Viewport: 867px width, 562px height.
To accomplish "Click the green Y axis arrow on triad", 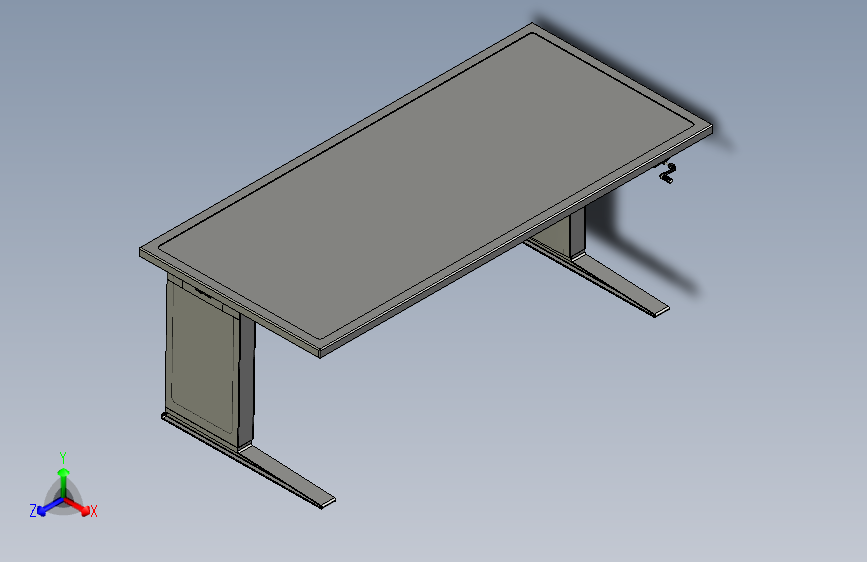I will point(64,481).
